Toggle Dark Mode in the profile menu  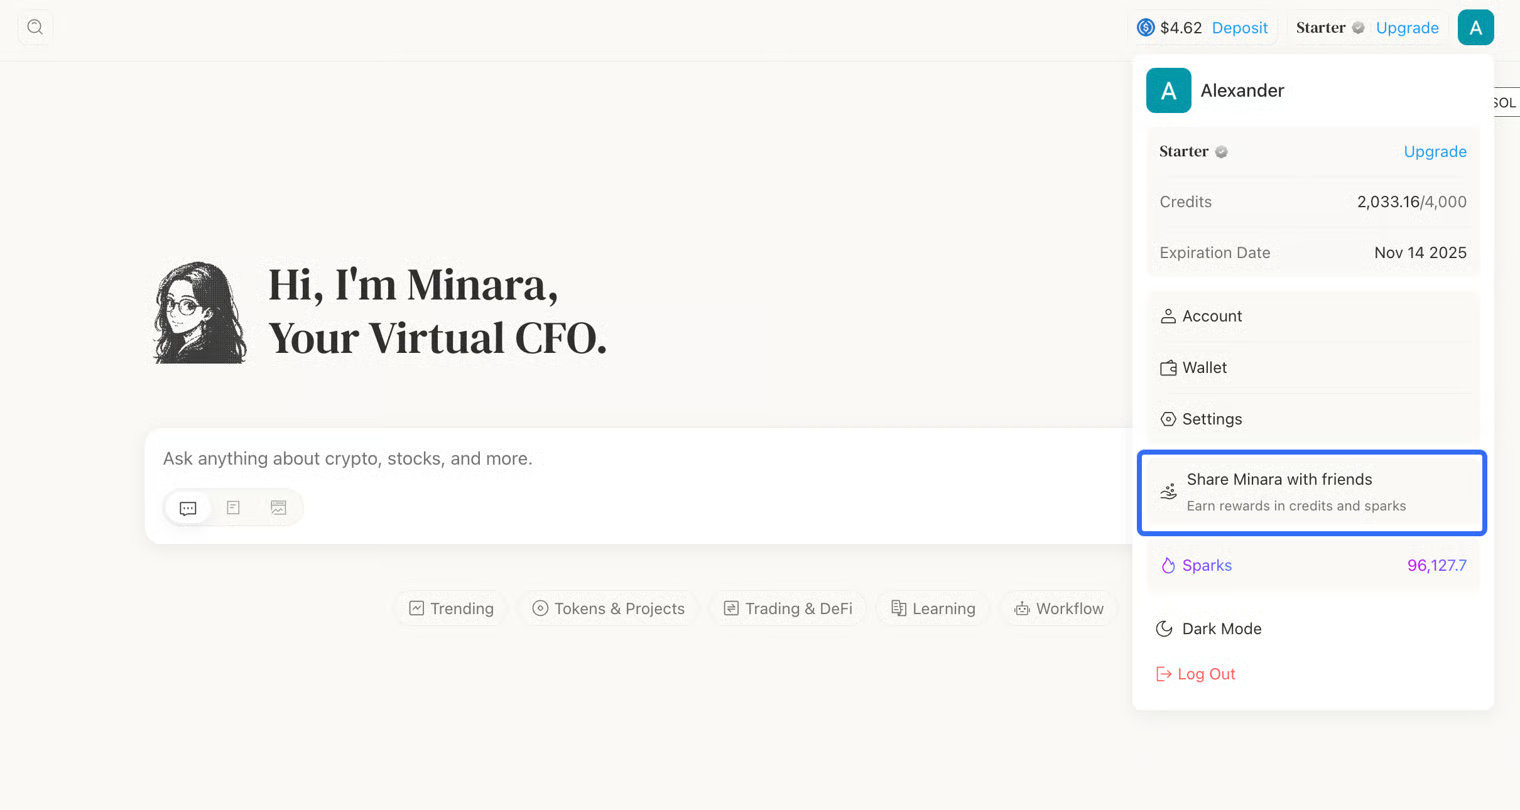pos(1221,629)
